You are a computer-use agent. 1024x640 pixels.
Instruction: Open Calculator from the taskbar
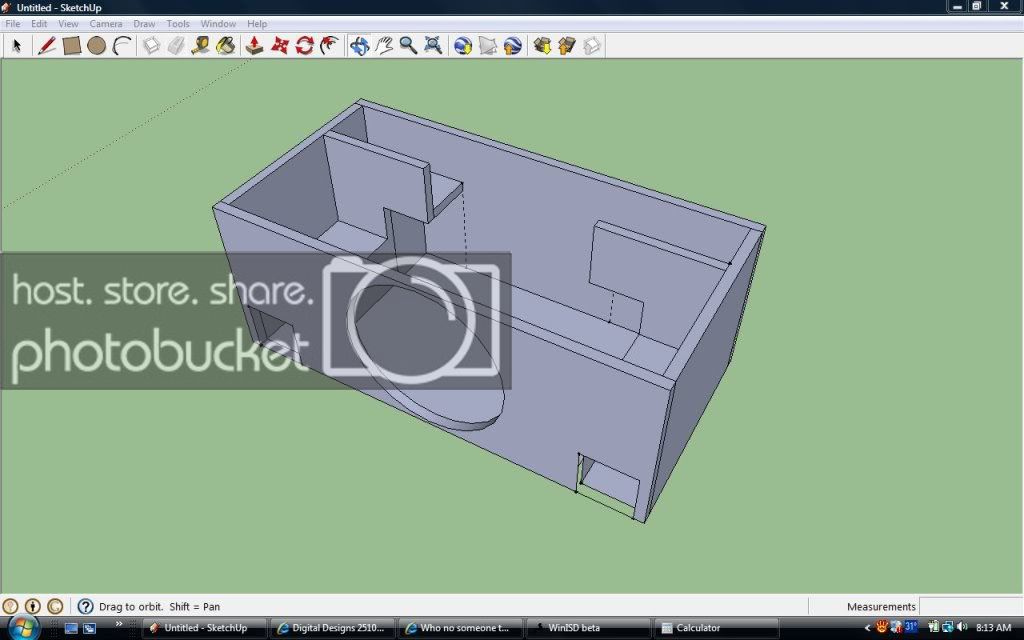tap(716, 628)
